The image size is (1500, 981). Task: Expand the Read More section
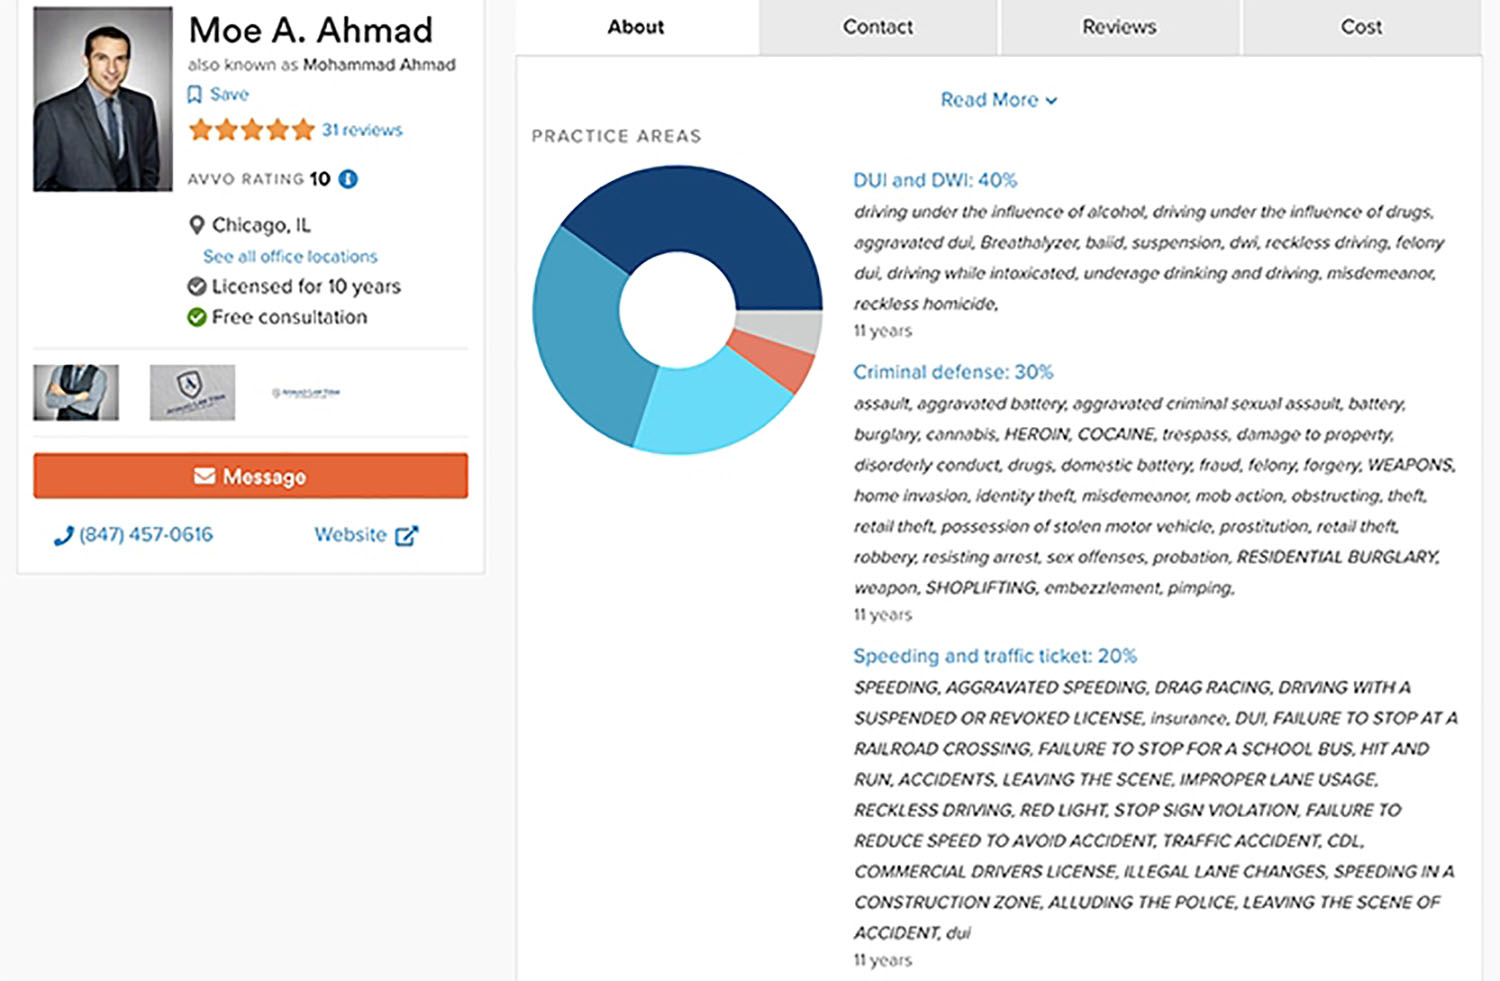click(998, 100)
